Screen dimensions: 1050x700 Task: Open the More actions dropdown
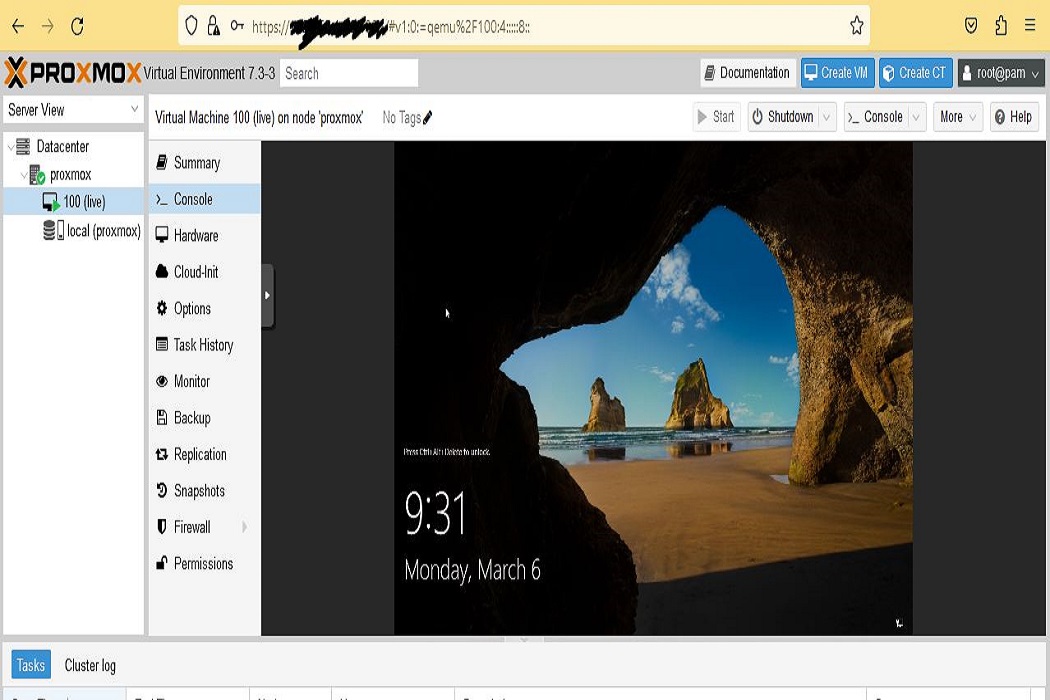click(x=959, y=117)
